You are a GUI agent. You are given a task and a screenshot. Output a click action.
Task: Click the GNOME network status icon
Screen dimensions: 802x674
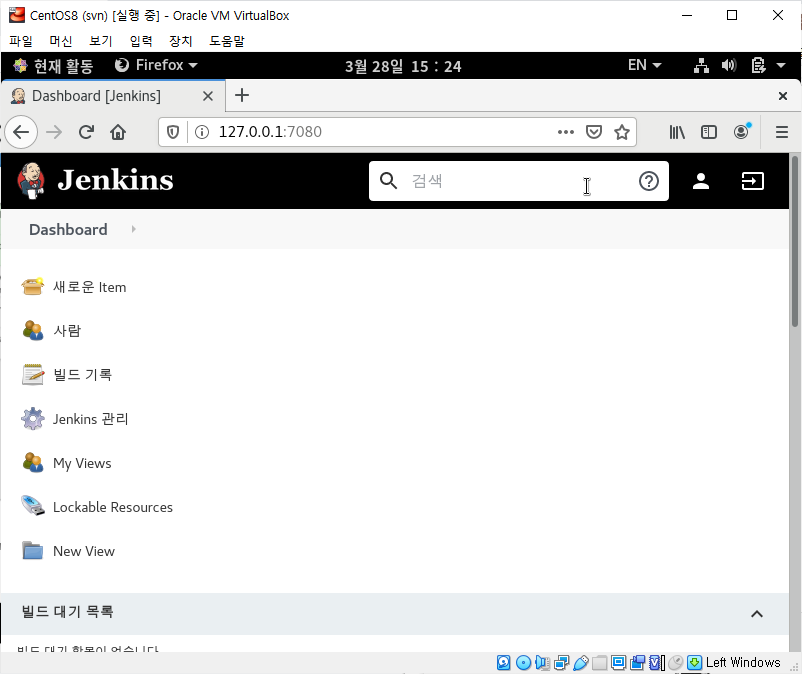(x=701, y=65)
